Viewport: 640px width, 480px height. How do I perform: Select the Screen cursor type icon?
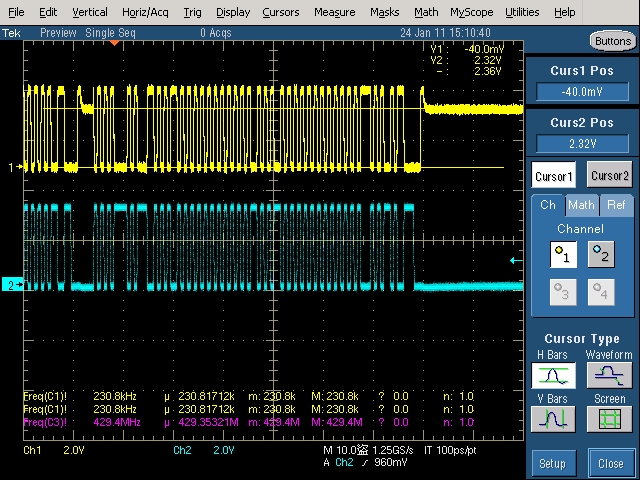coord(609,419)
